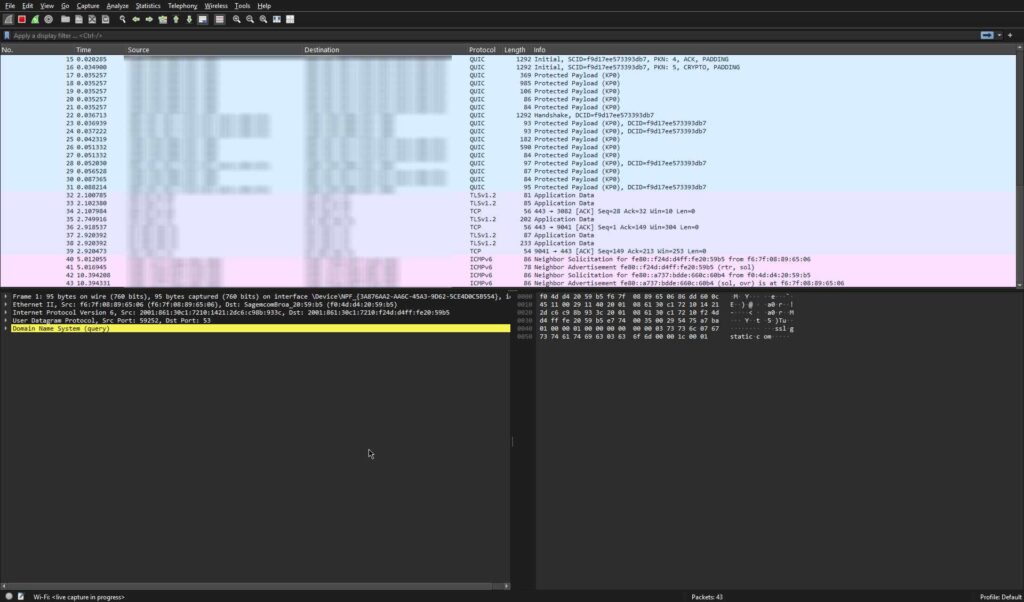Toggle auto-scroll during live capture
This screenshot has width=1024, height=602.
[204, 19]
